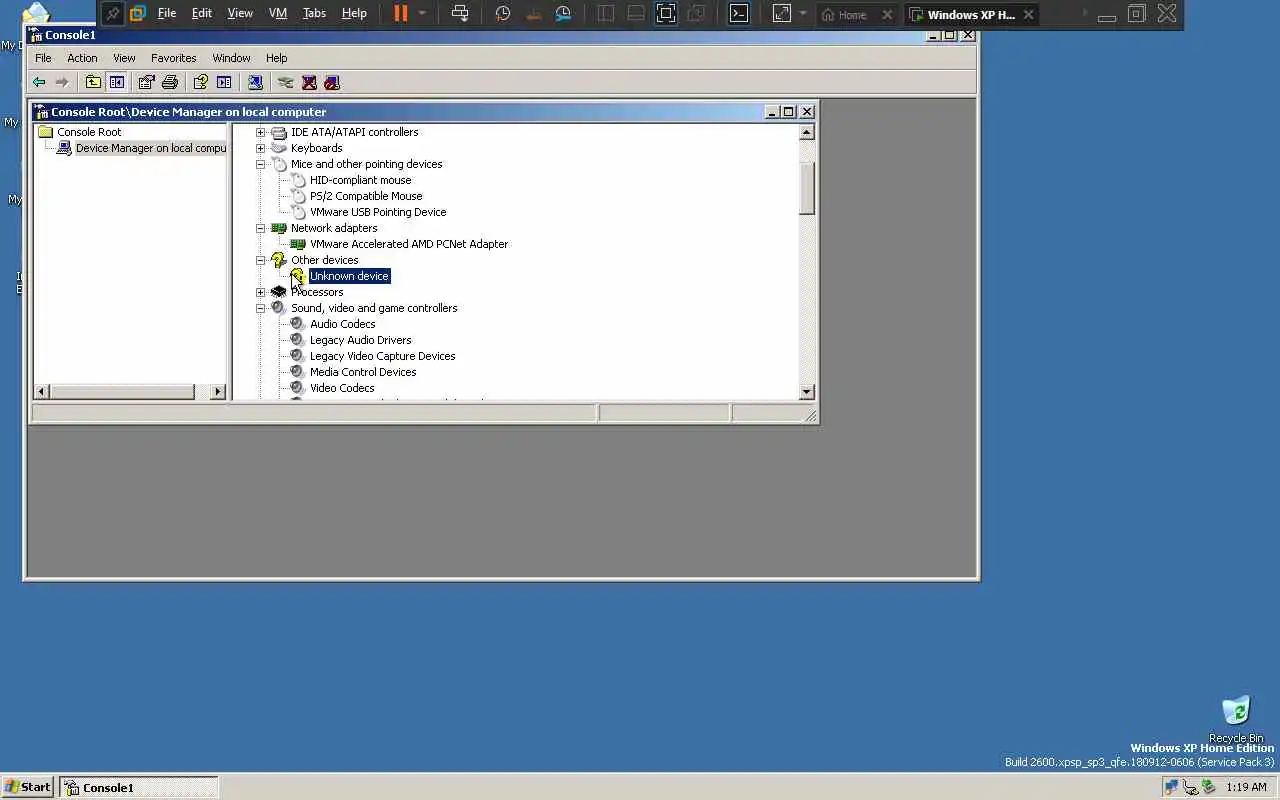Click the VMware pin toolbar icon
This screenshot has width=1280, height=800.
point(112,14)
